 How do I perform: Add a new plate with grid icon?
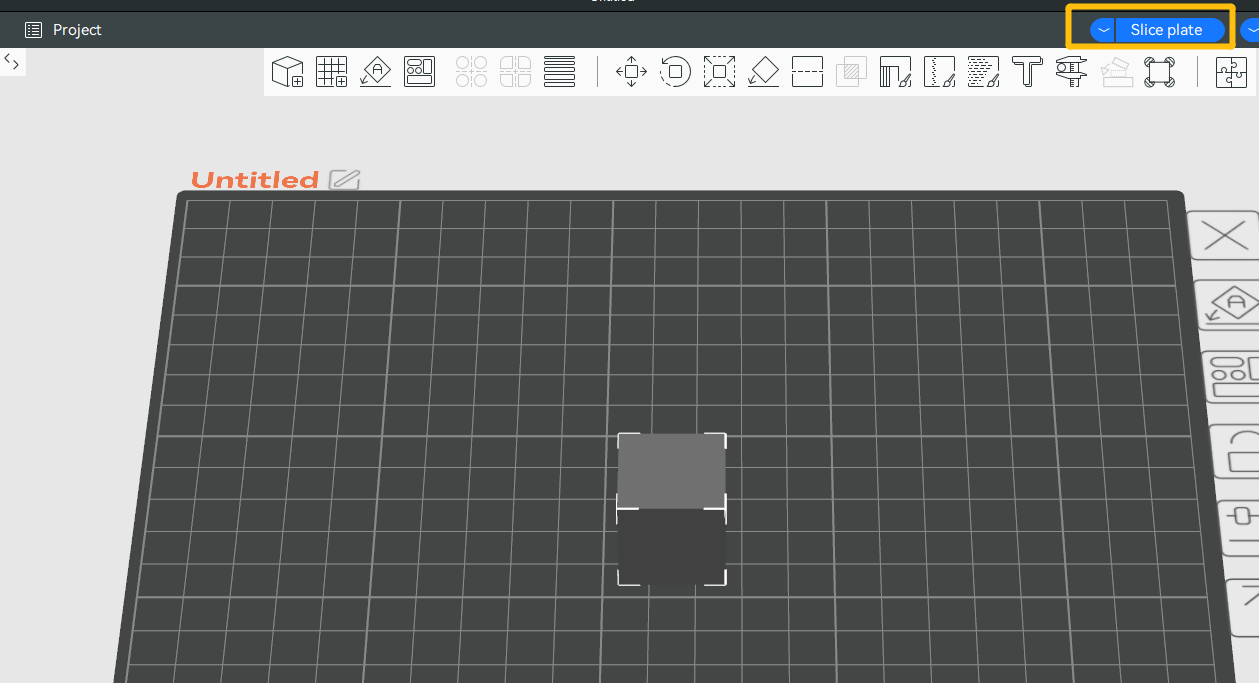tap(331, 72)
